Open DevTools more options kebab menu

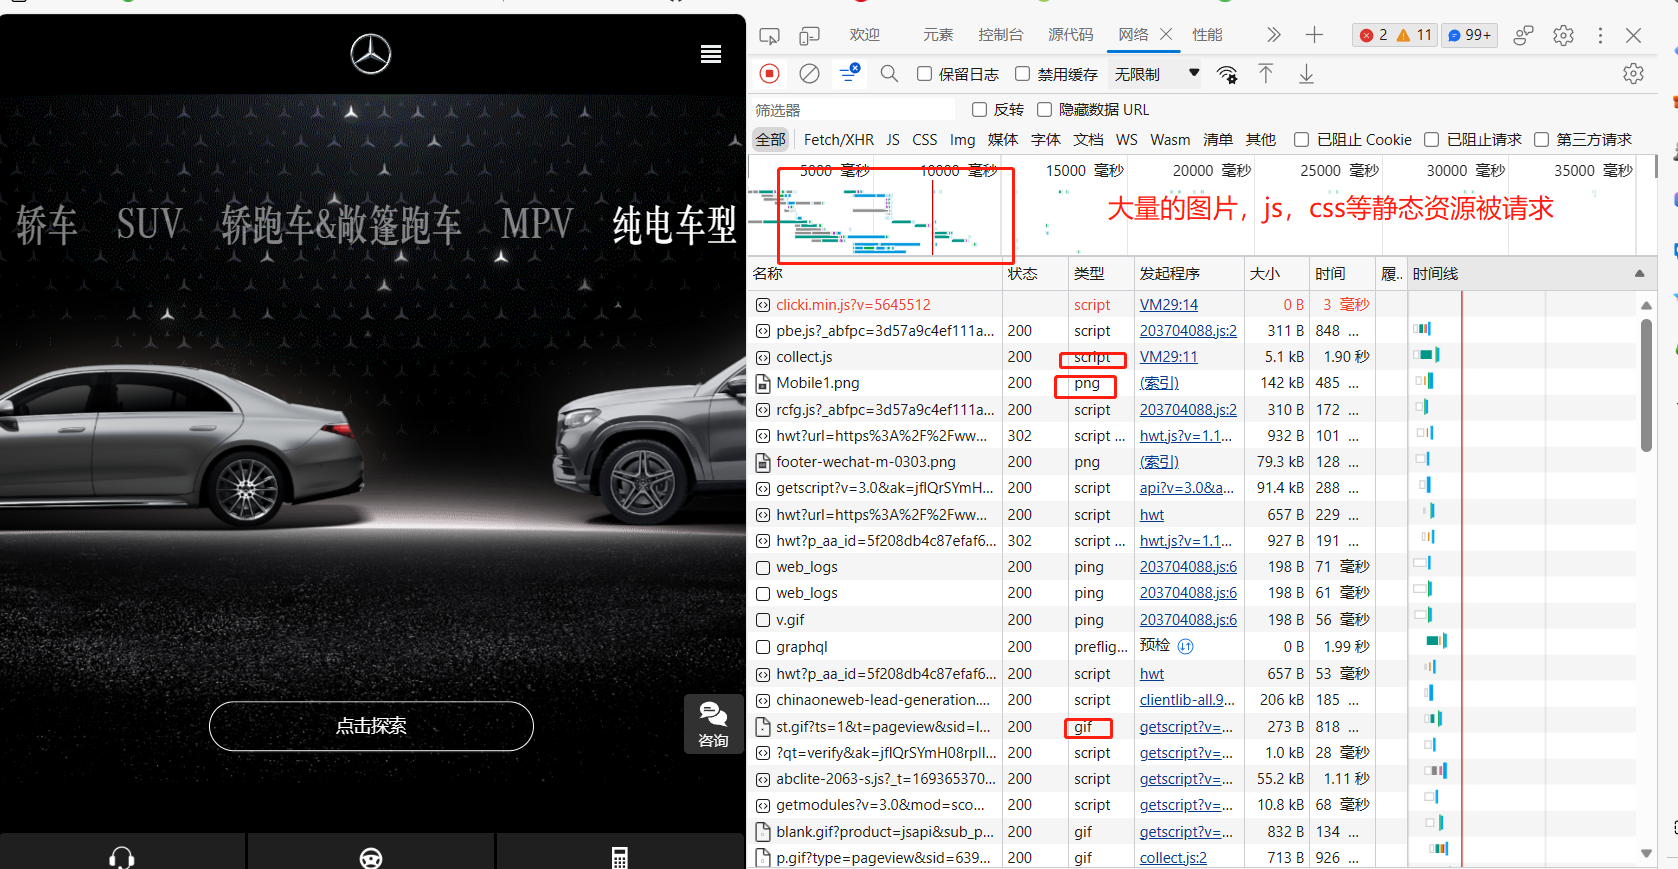[x=1600, y=35]
